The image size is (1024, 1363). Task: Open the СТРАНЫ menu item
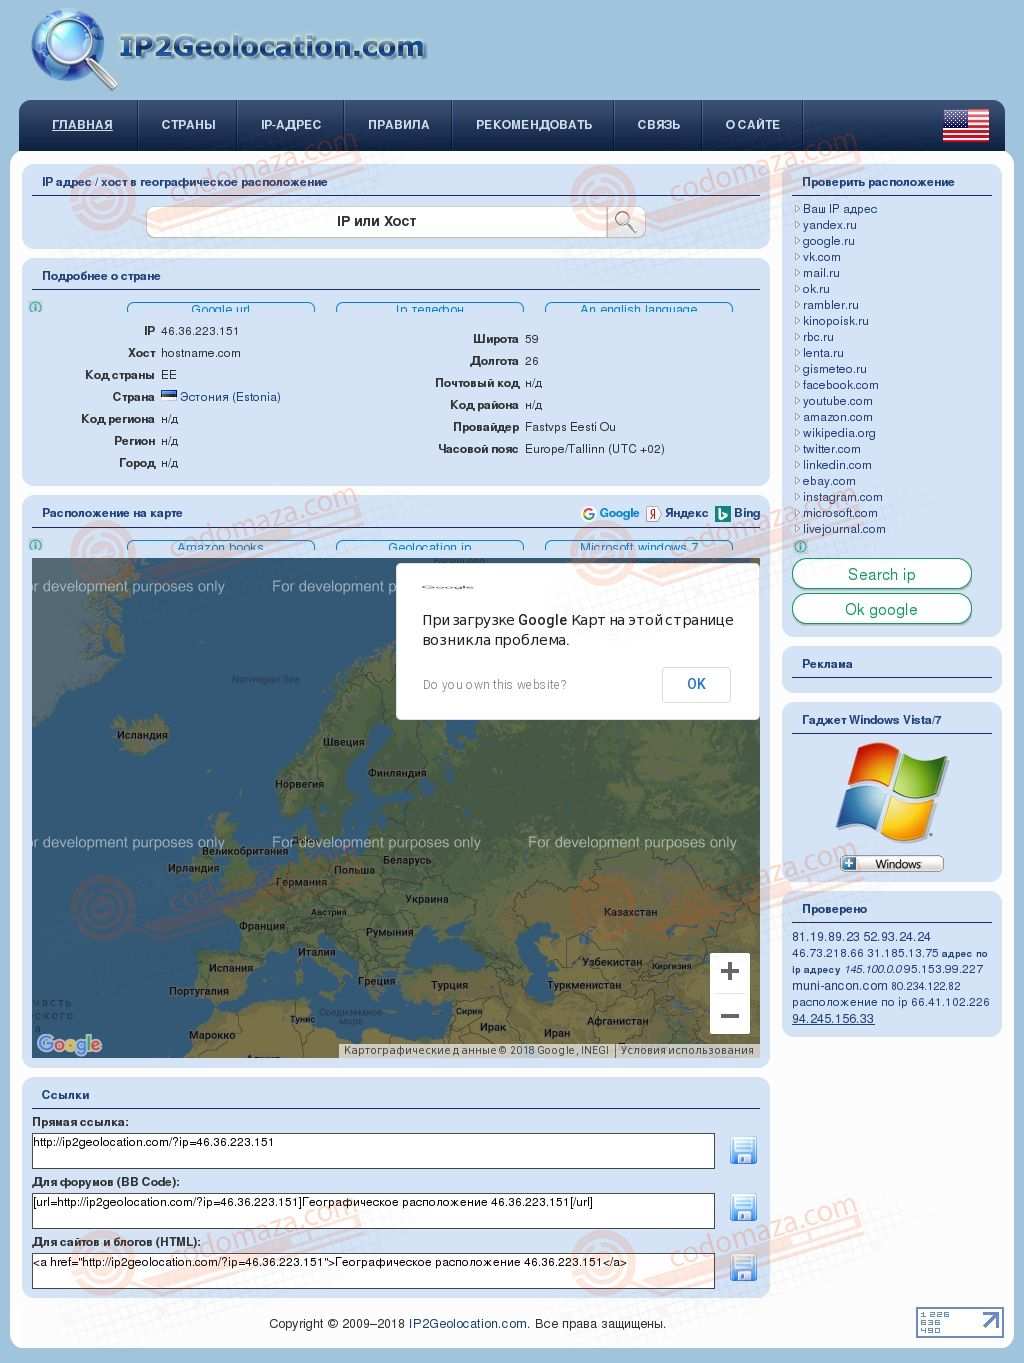pos(188,125)
